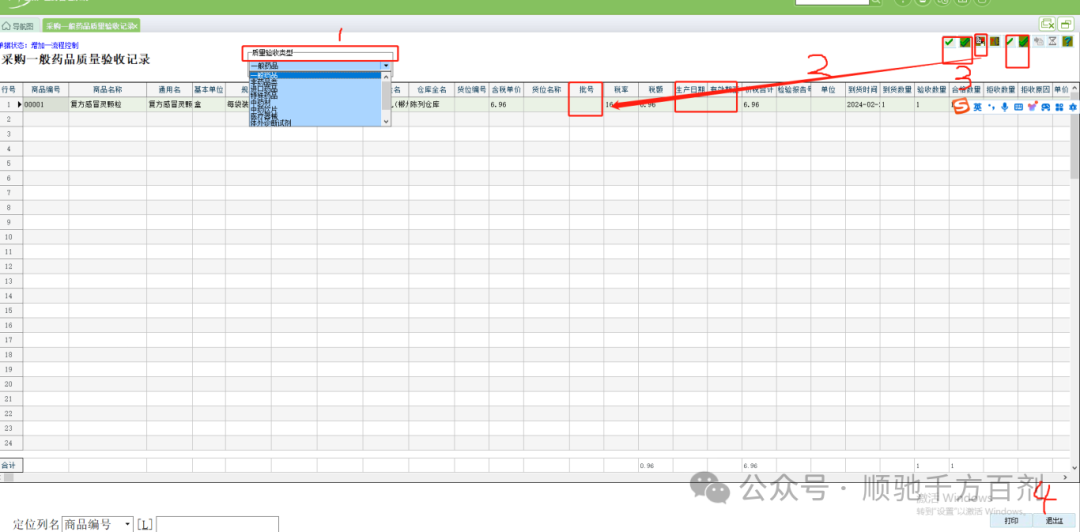Click the 拒收数量 column header
1080x532 pixels.
pos(1000,90)
